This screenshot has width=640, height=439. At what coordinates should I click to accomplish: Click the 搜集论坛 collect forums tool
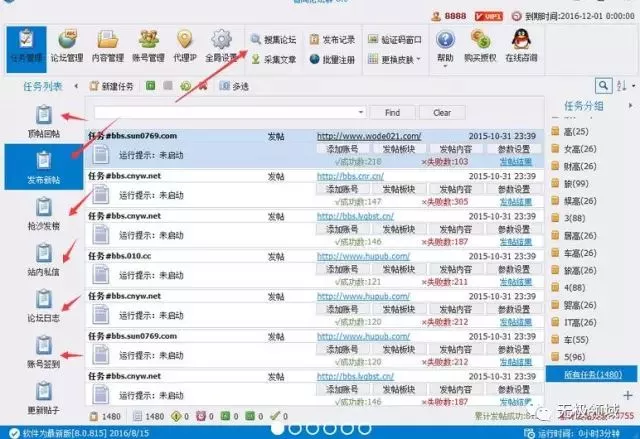pyautogui.click(x=273, y=40)
